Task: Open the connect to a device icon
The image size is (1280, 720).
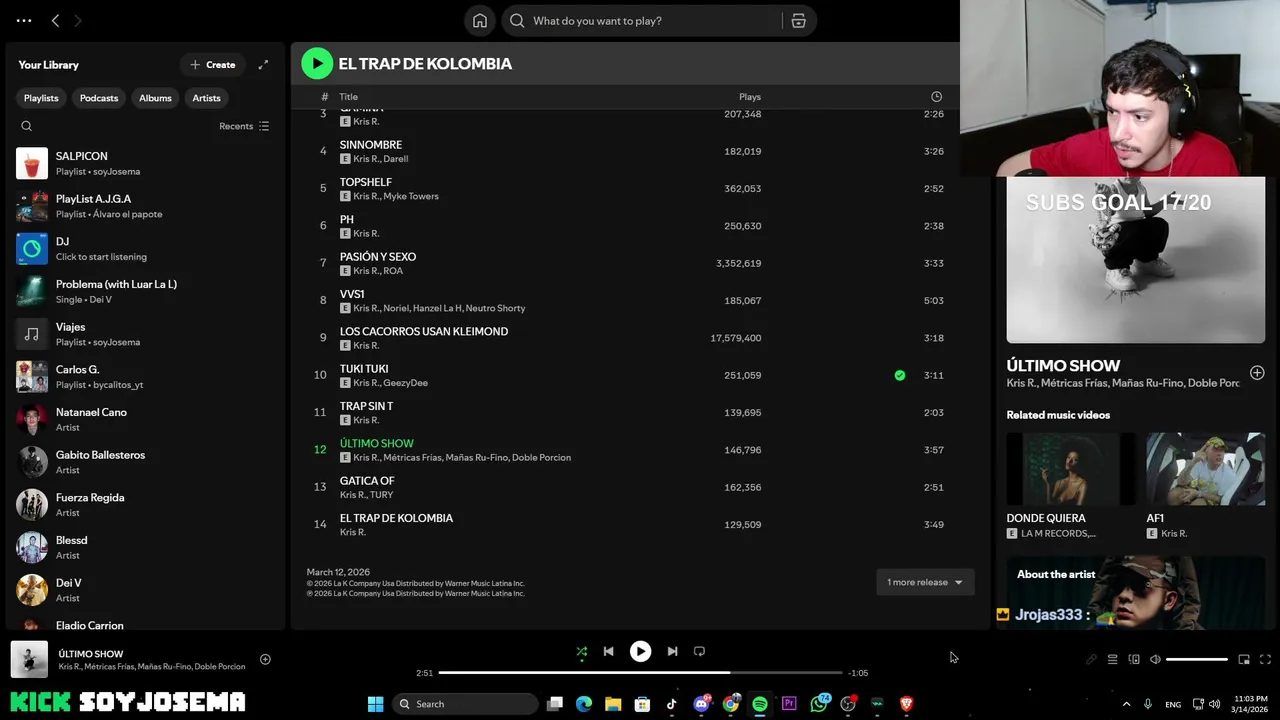Action: (1134, 660)
